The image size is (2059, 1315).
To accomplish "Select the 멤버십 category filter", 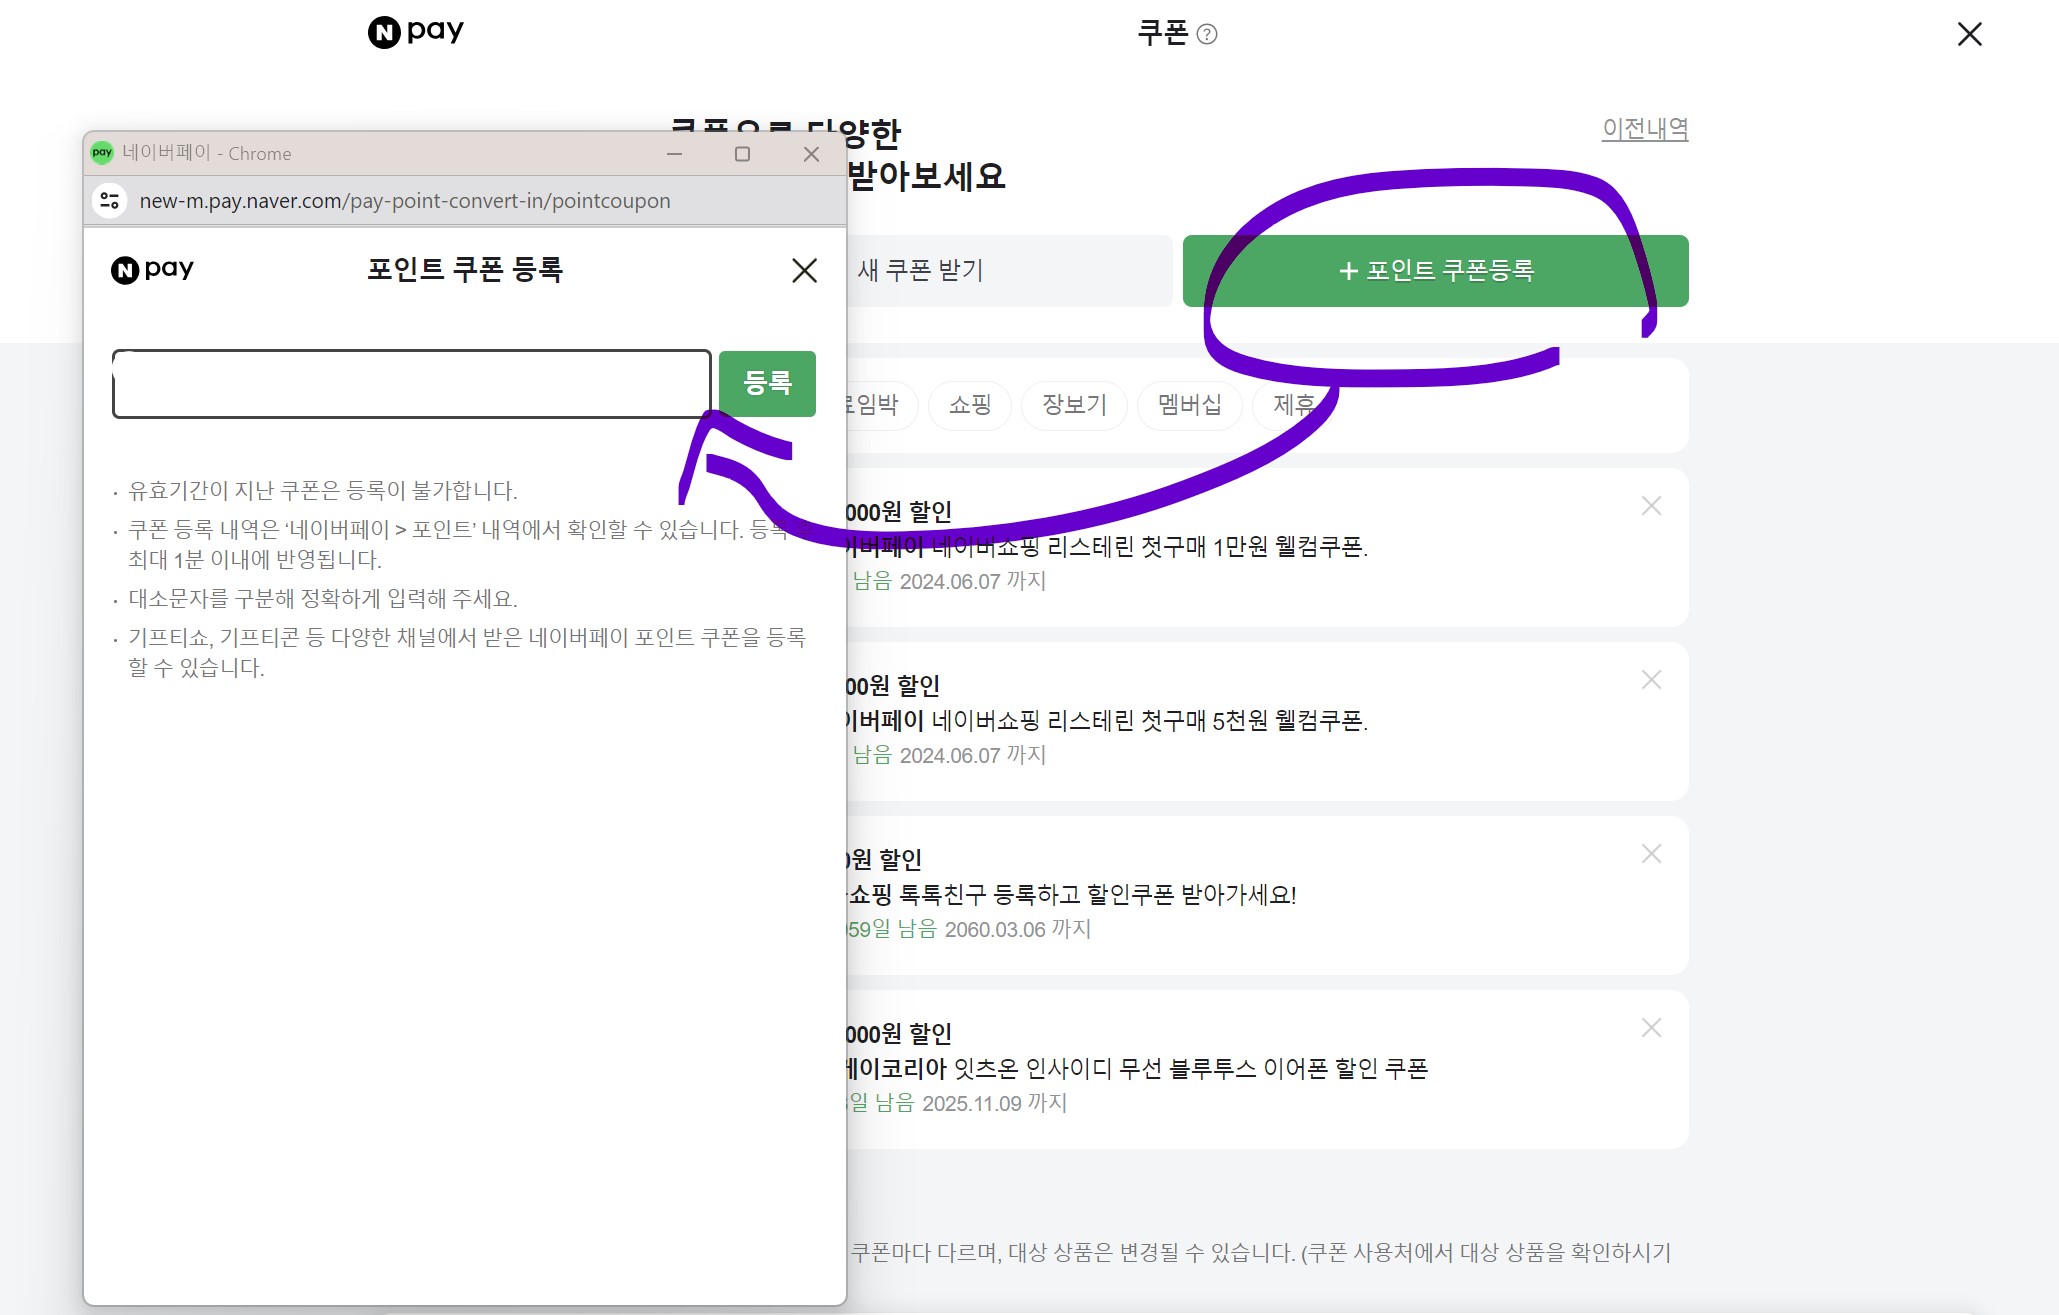I will tap(1189, 405).
